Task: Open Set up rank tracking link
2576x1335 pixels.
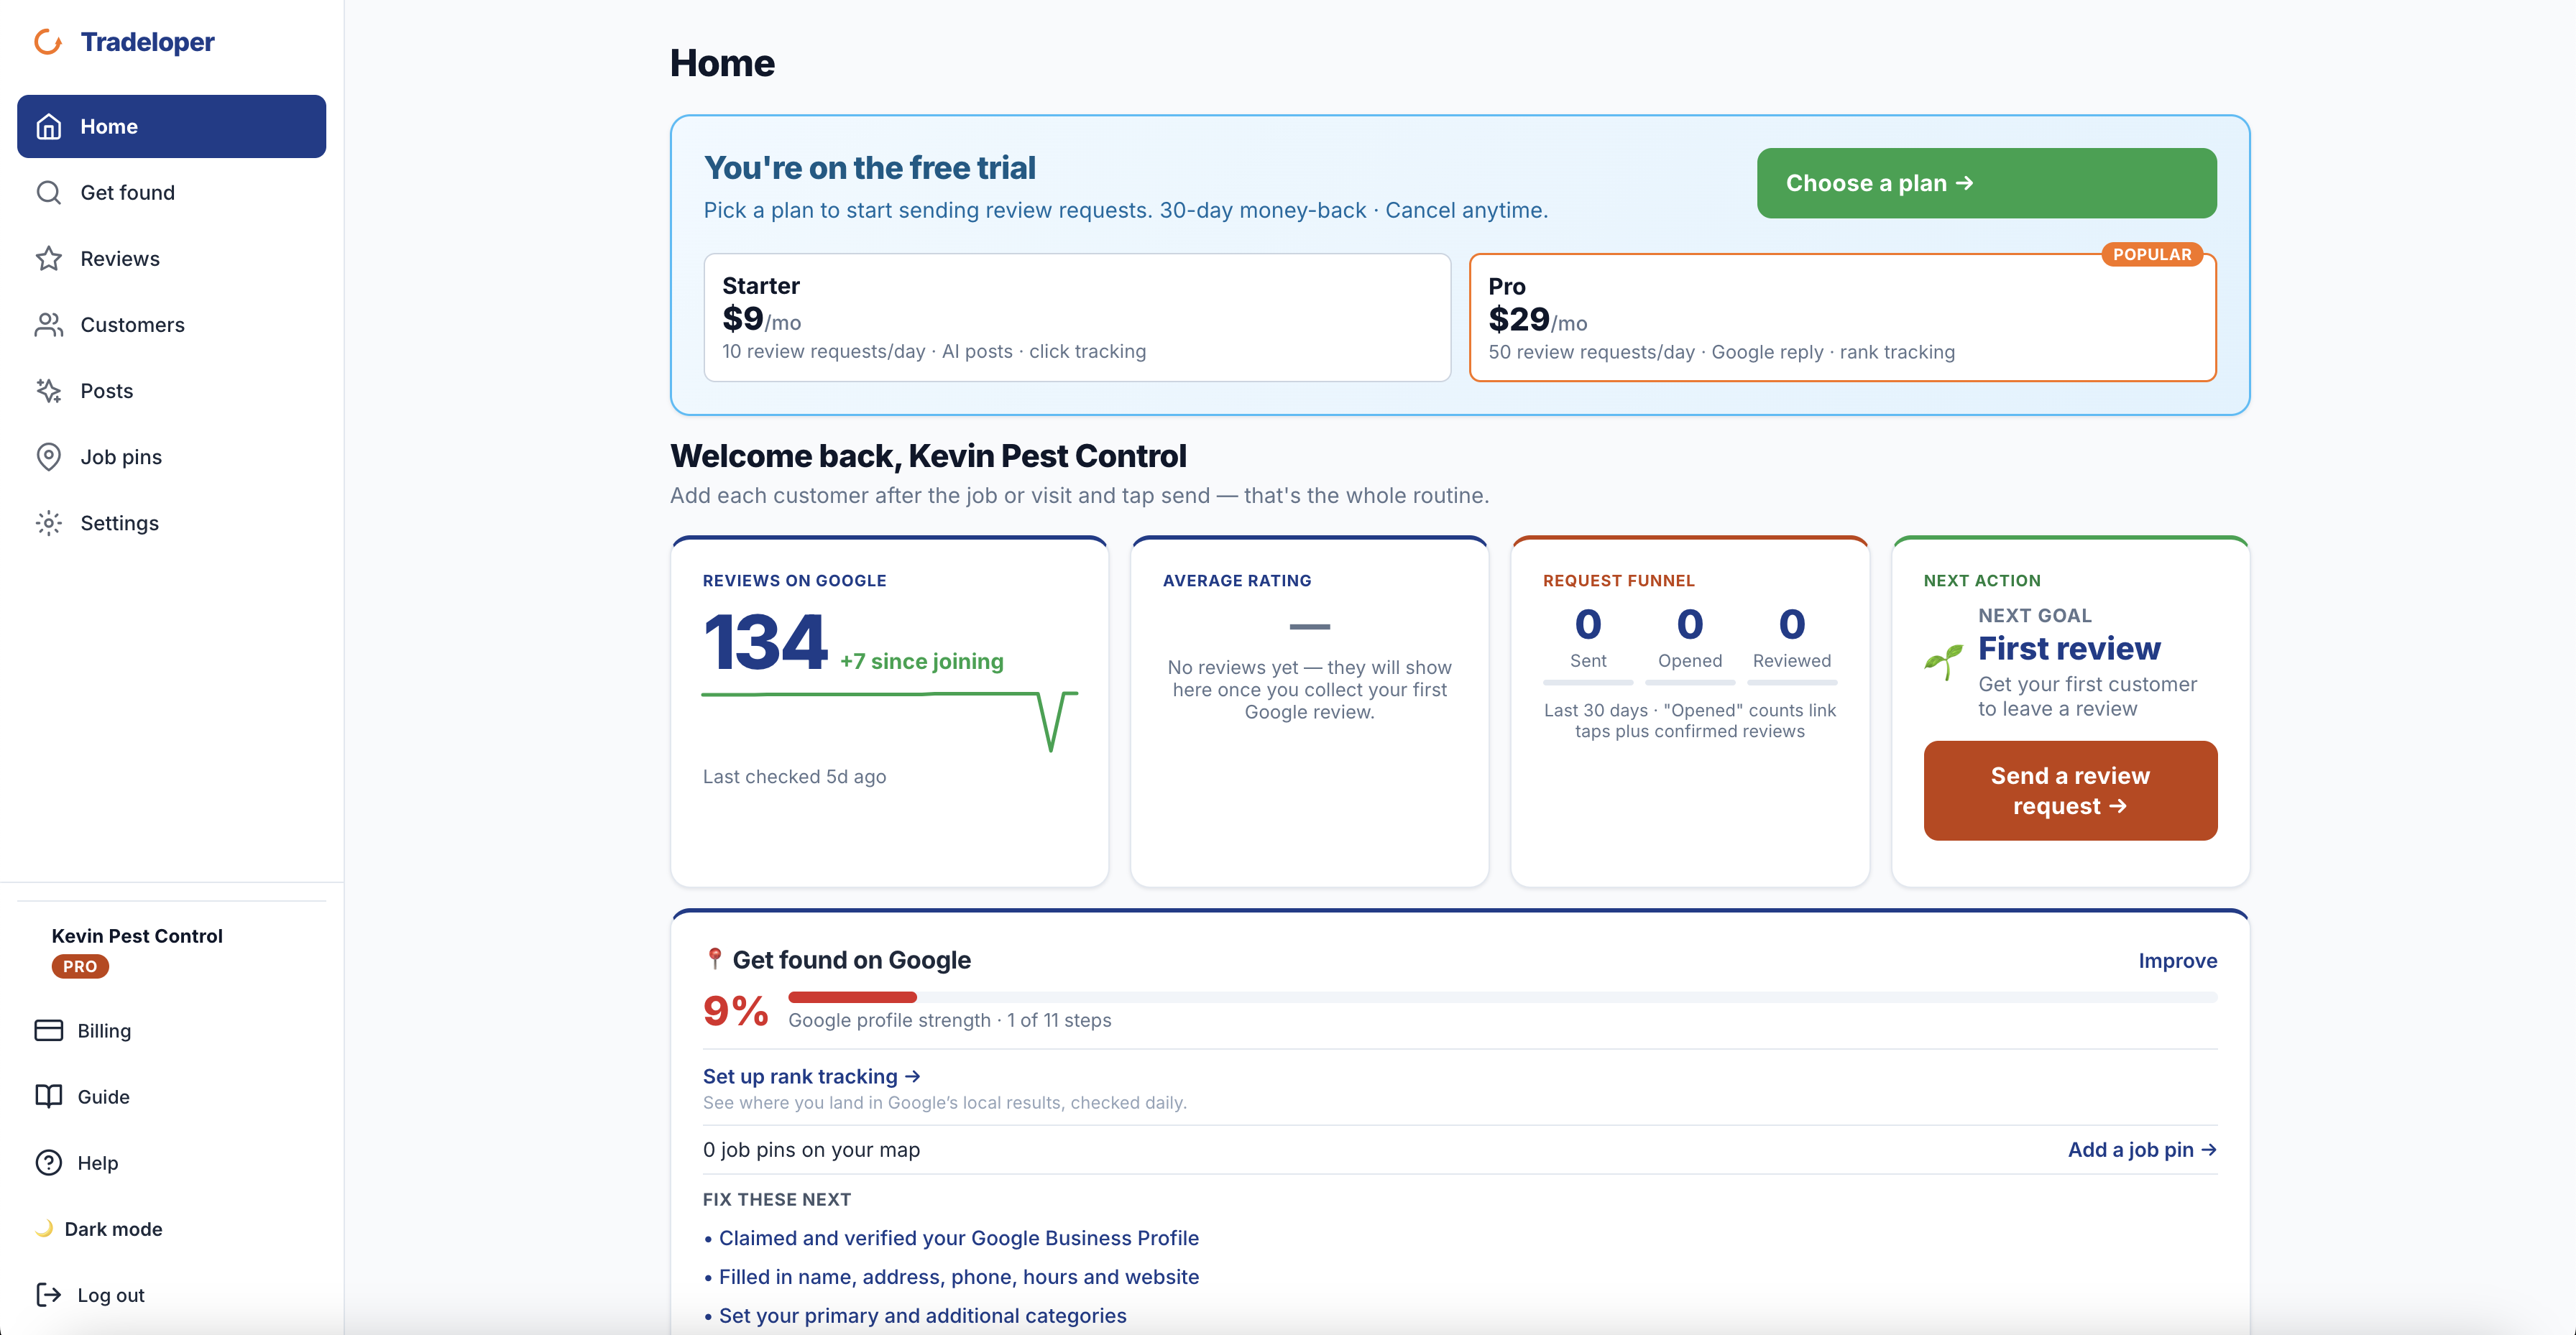Action: (x=811, y=1077)
